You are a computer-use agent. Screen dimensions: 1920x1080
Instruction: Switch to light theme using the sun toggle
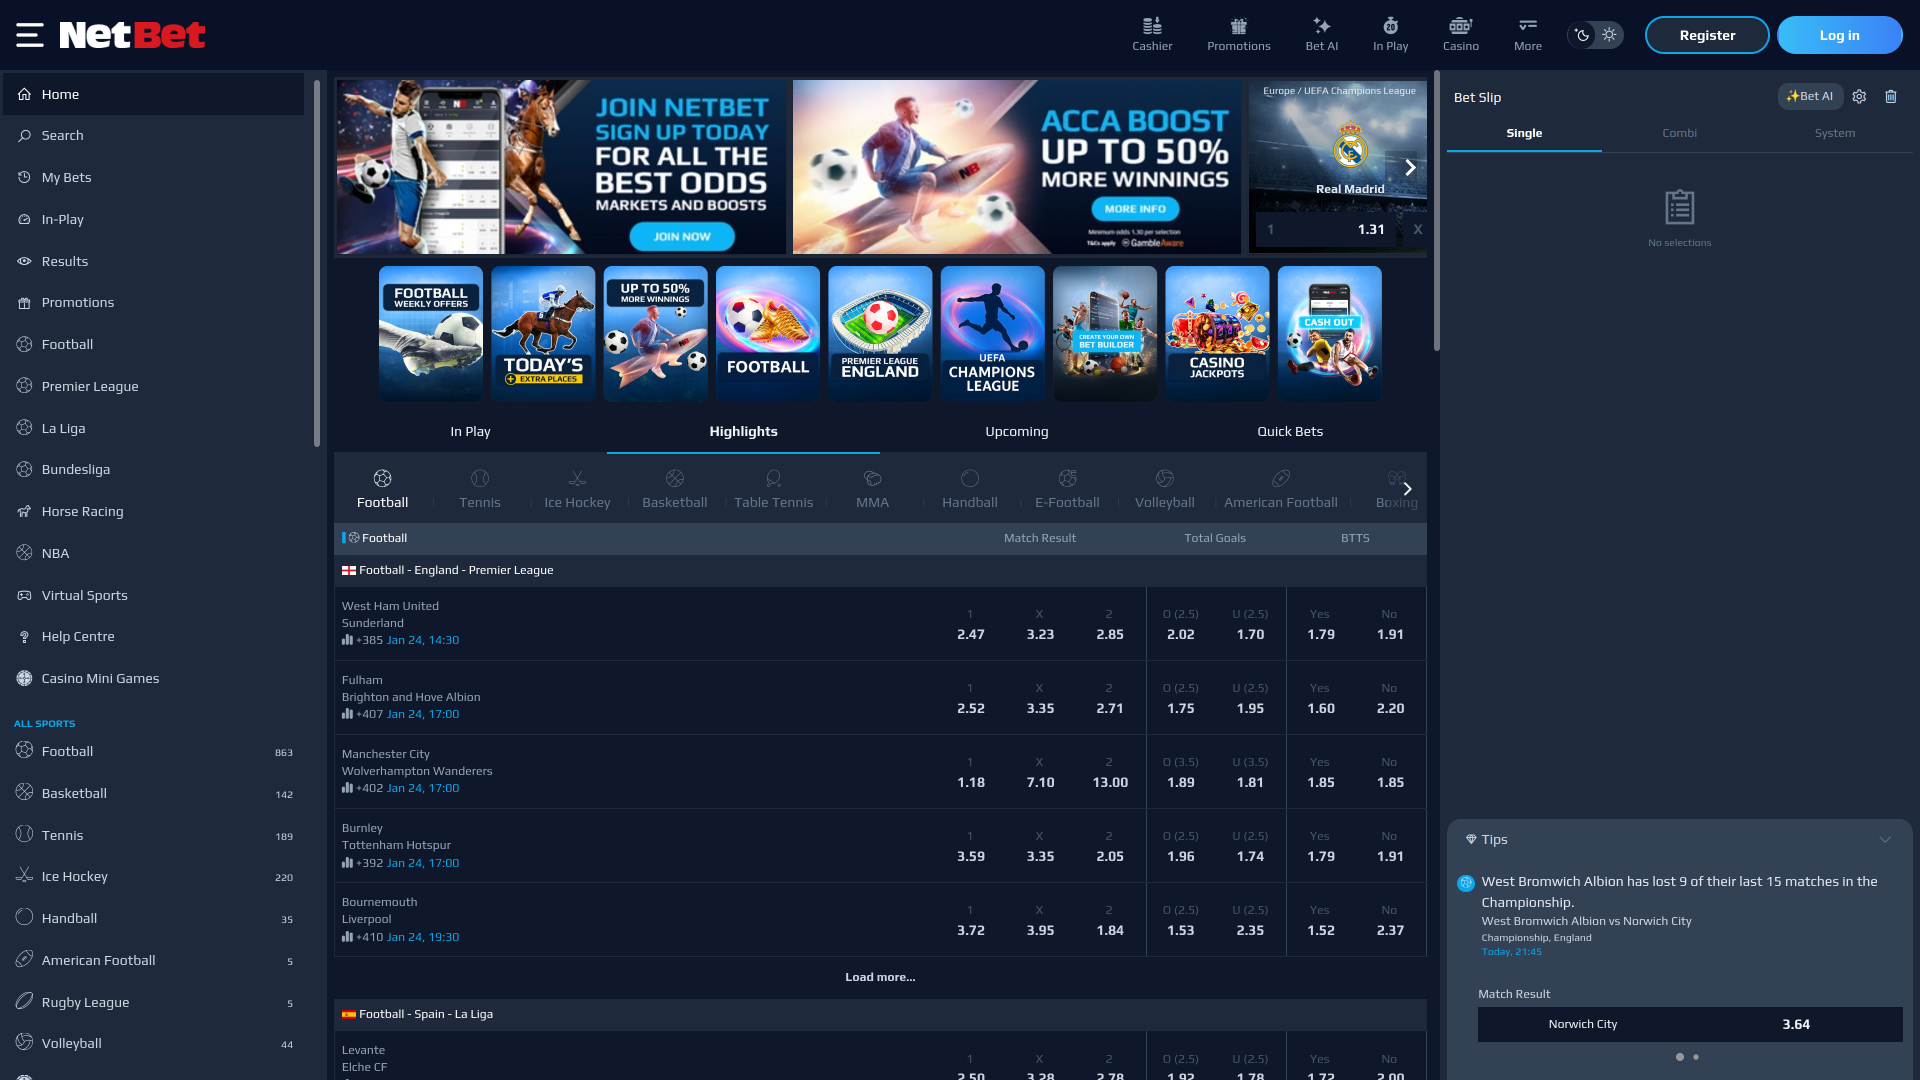click(1608, 34)
